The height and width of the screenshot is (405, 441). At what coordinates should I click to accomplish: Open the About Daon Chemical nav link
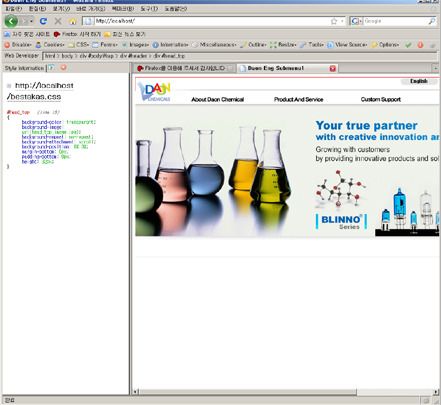(x=217, y=99)
